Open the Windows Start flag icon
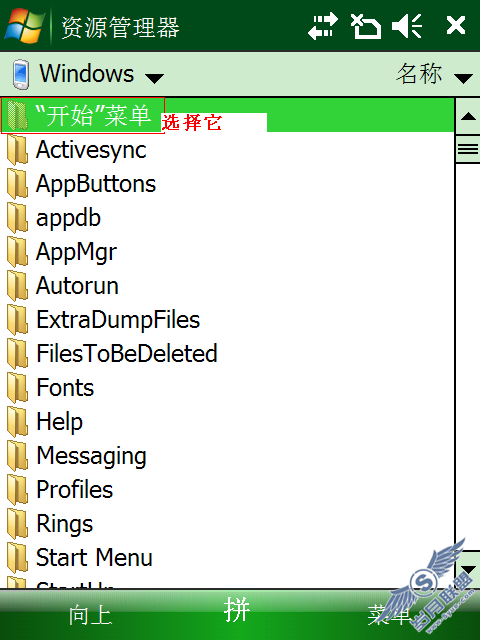Screen dimensions: 480x640 (x=24, y=25)
